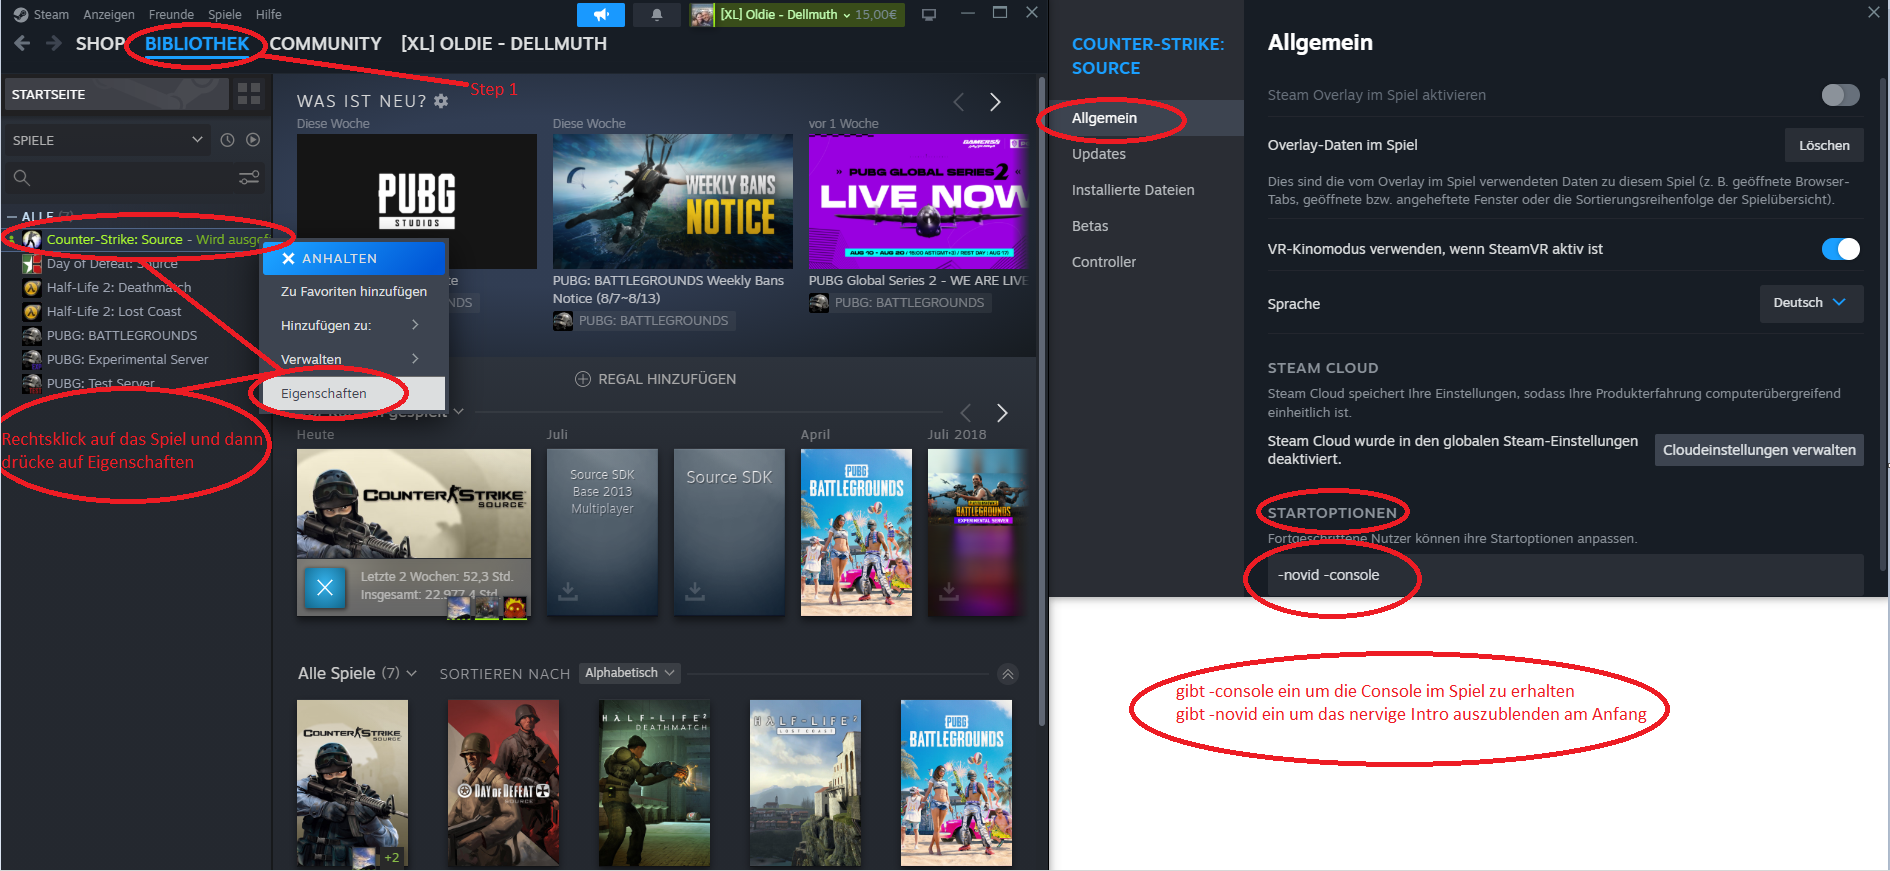
Task: Expand the Alphabetisch sort dropdown
Action: (x=630, y=673)
